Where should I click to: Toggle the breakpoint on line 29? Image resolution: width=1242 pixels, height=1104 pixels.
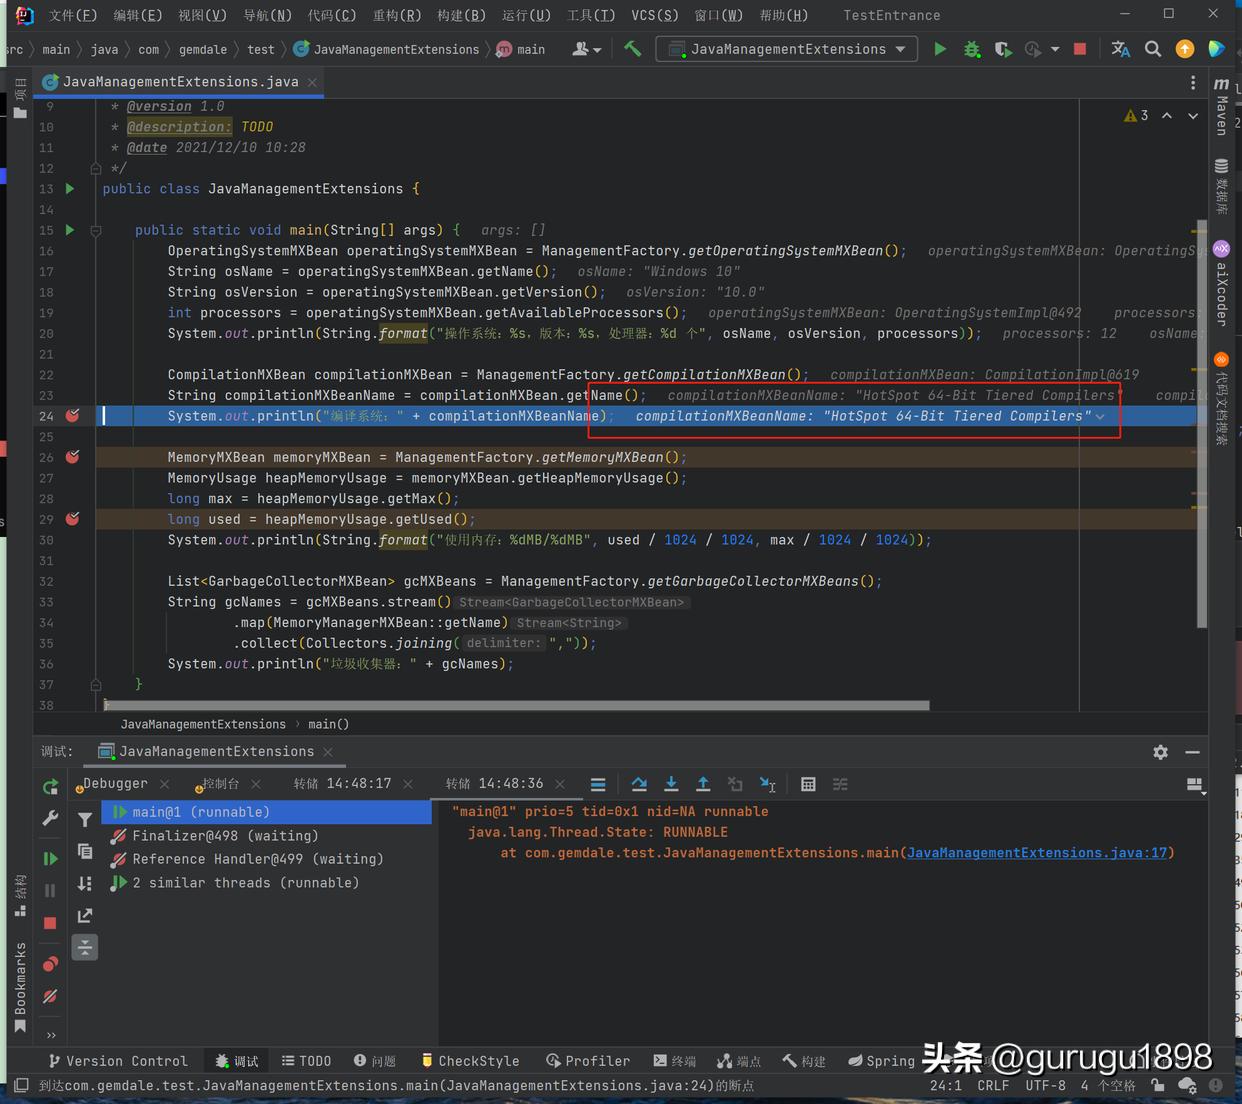(71, 519)
